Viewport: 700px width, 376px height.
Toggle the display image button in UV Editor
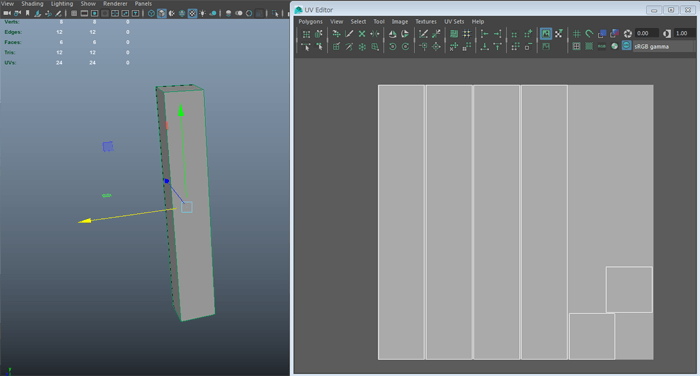click(546, 34)
